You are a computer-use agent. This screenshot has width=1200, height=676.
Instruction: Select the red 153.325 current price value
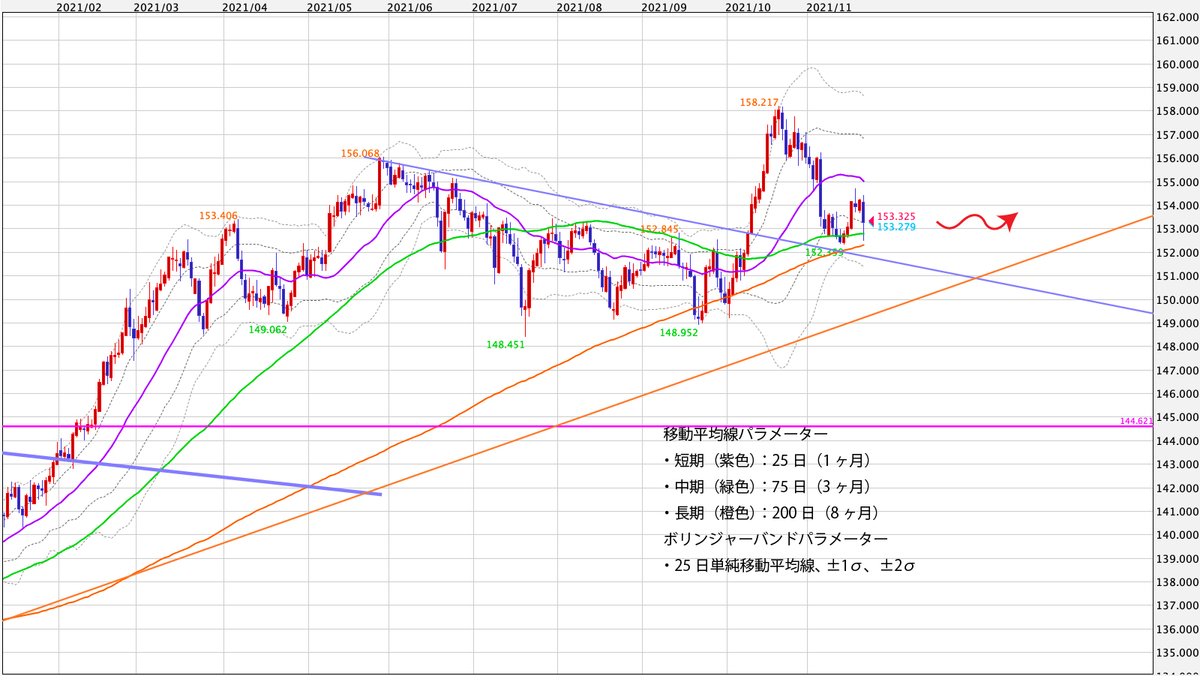(x=897, y=217)
